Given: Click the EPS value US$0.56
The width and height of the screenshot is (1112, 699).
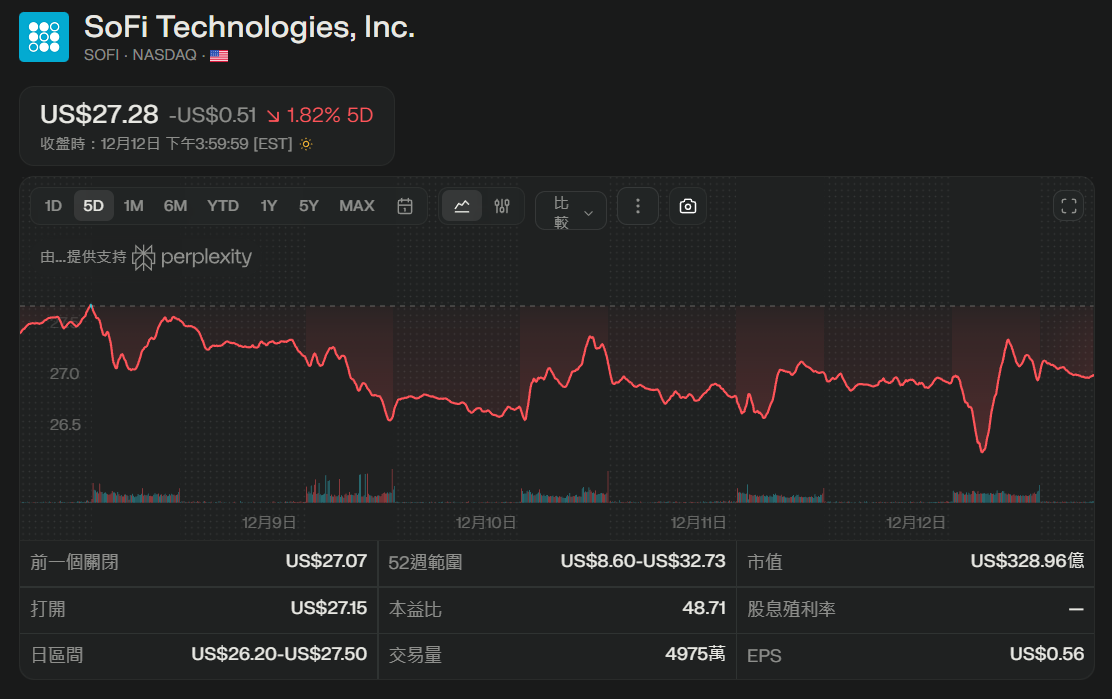Looking at the screenshot, I should click(1047, 654).
